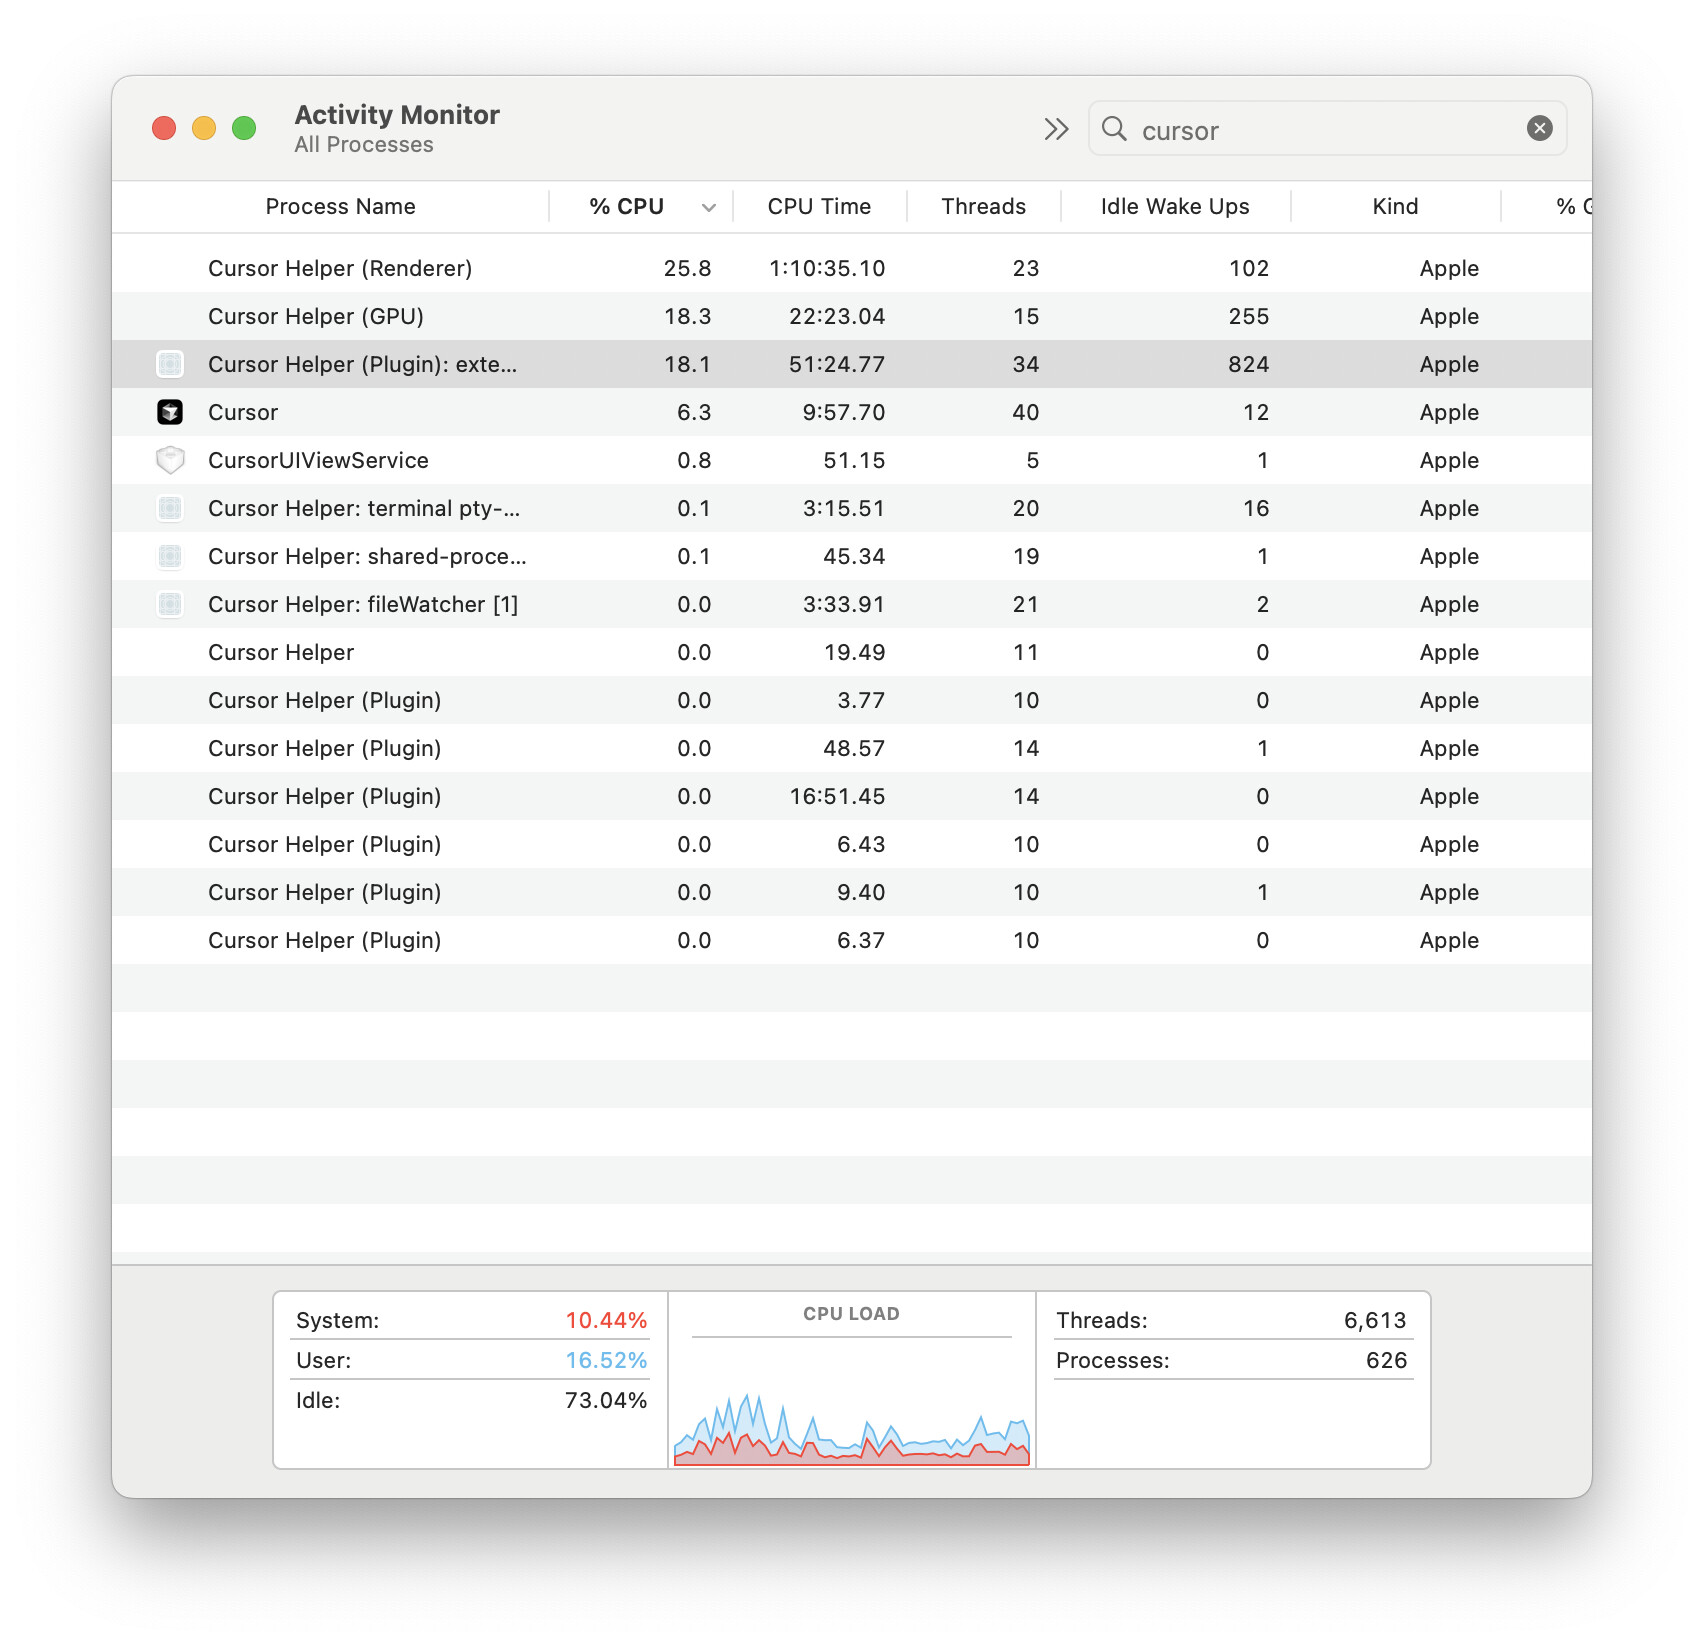This screenshot has height=1646, width=1704.
Task: Select Cursor Helper: terminal pty process
Action: point(852,508)
